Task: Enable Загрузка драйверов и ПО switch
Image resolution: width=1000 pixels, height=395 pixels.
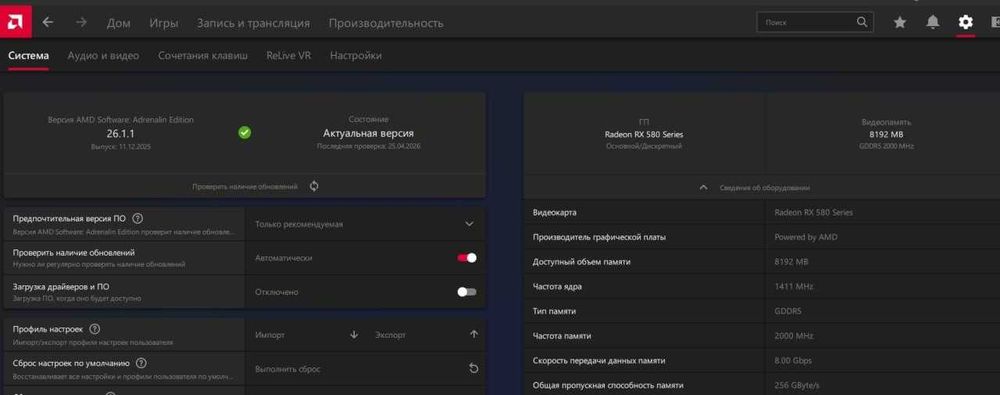Action: coord(467,292)
